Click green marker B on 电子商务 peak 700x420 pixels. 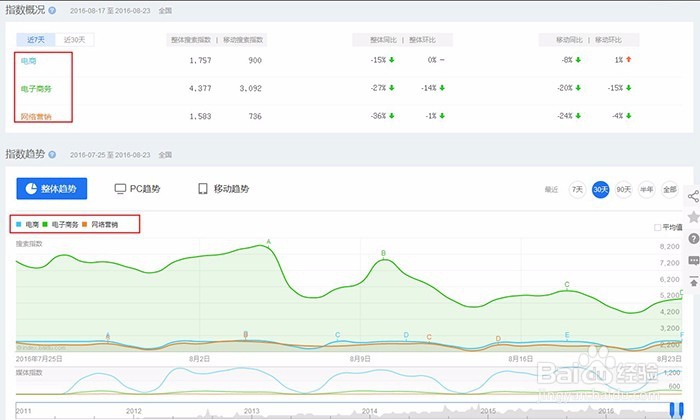click(383, 254)
